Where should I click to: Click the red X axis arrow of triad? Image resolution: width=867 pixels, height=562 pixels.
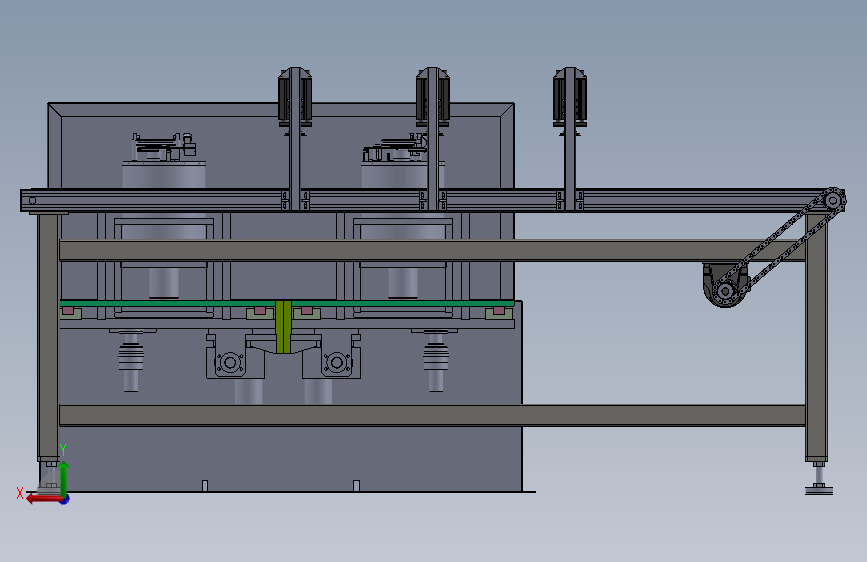(x=43, y=499)
